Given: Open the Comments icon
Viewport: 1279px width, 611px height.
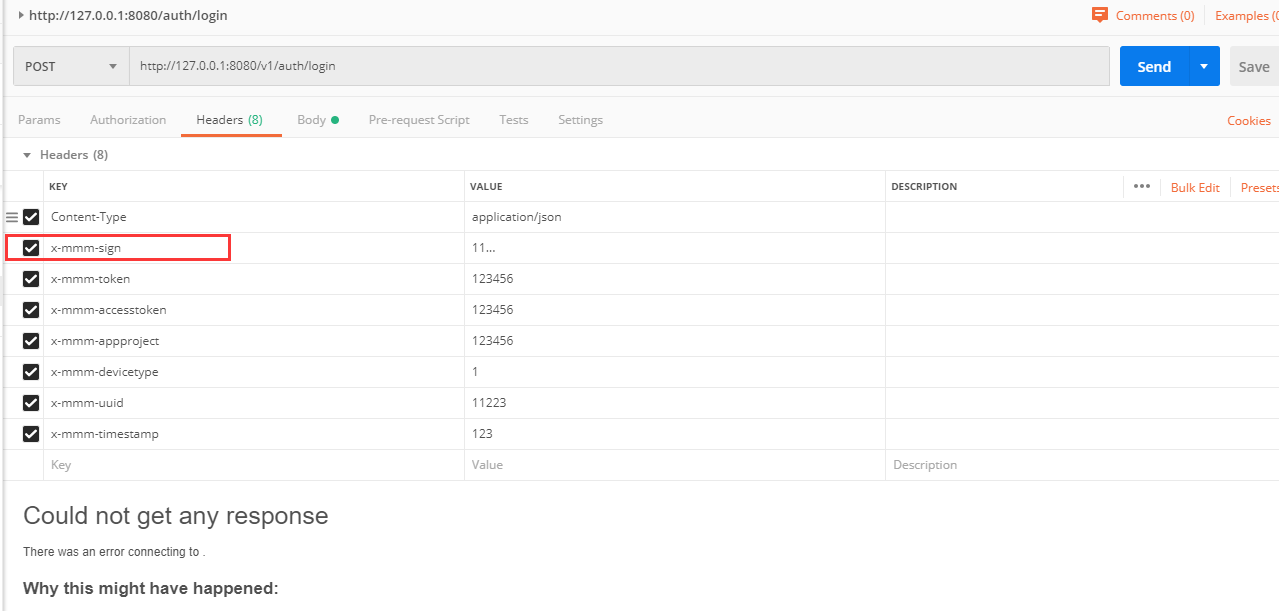Looking at the screenshot, I should 1100,15.
